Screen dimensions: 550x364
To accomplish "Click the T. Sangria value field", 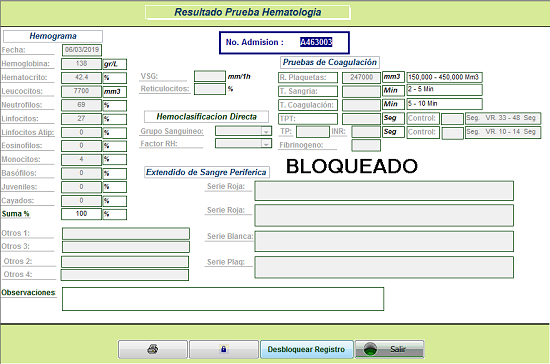I will [x=361, y=91].
